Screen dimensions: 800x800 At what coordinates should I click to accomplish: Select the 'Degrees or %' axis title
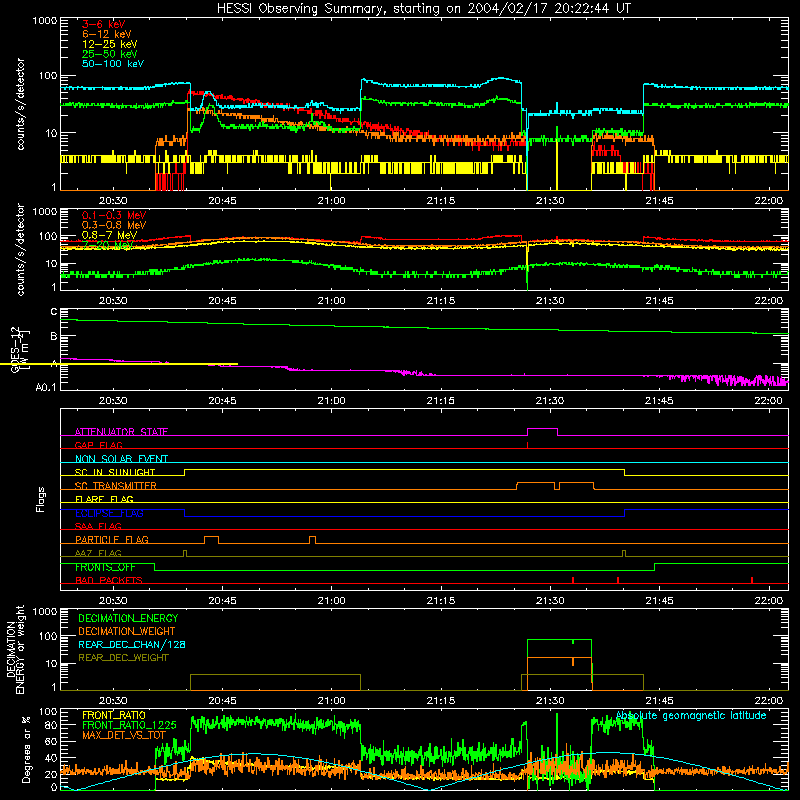[x=26, y=750]
